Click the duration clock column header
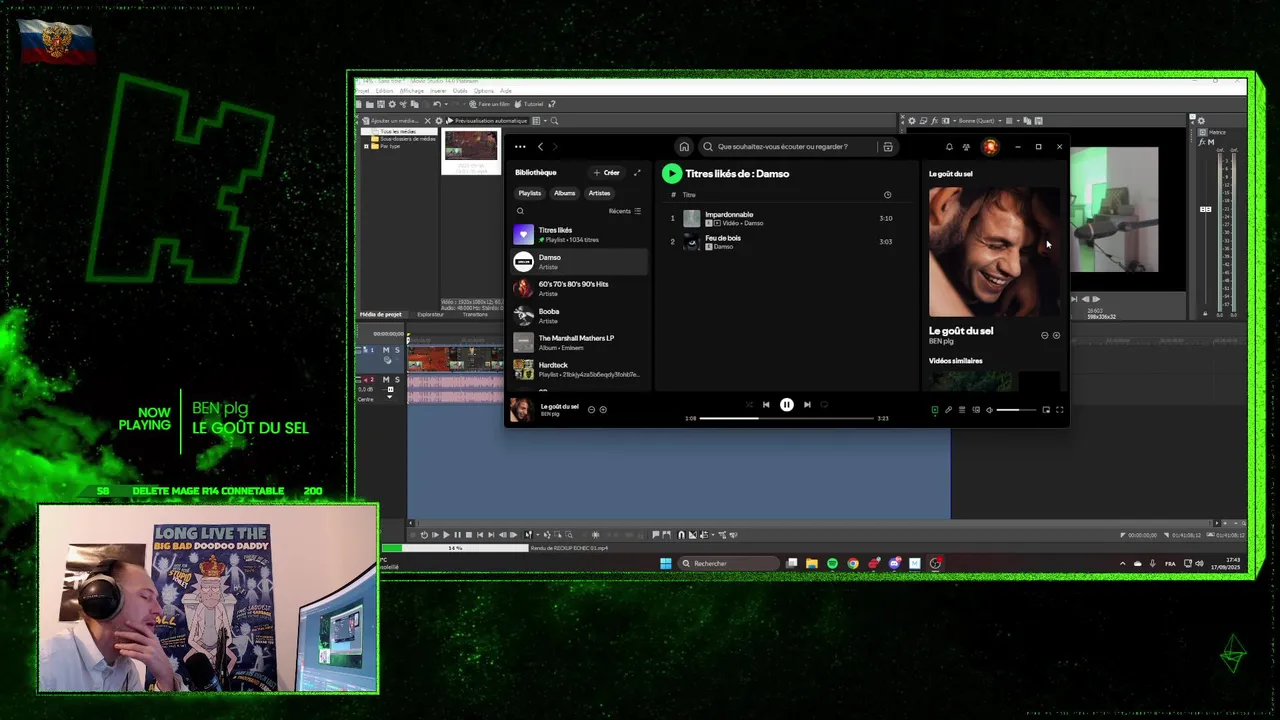 [x=887, y=195]
